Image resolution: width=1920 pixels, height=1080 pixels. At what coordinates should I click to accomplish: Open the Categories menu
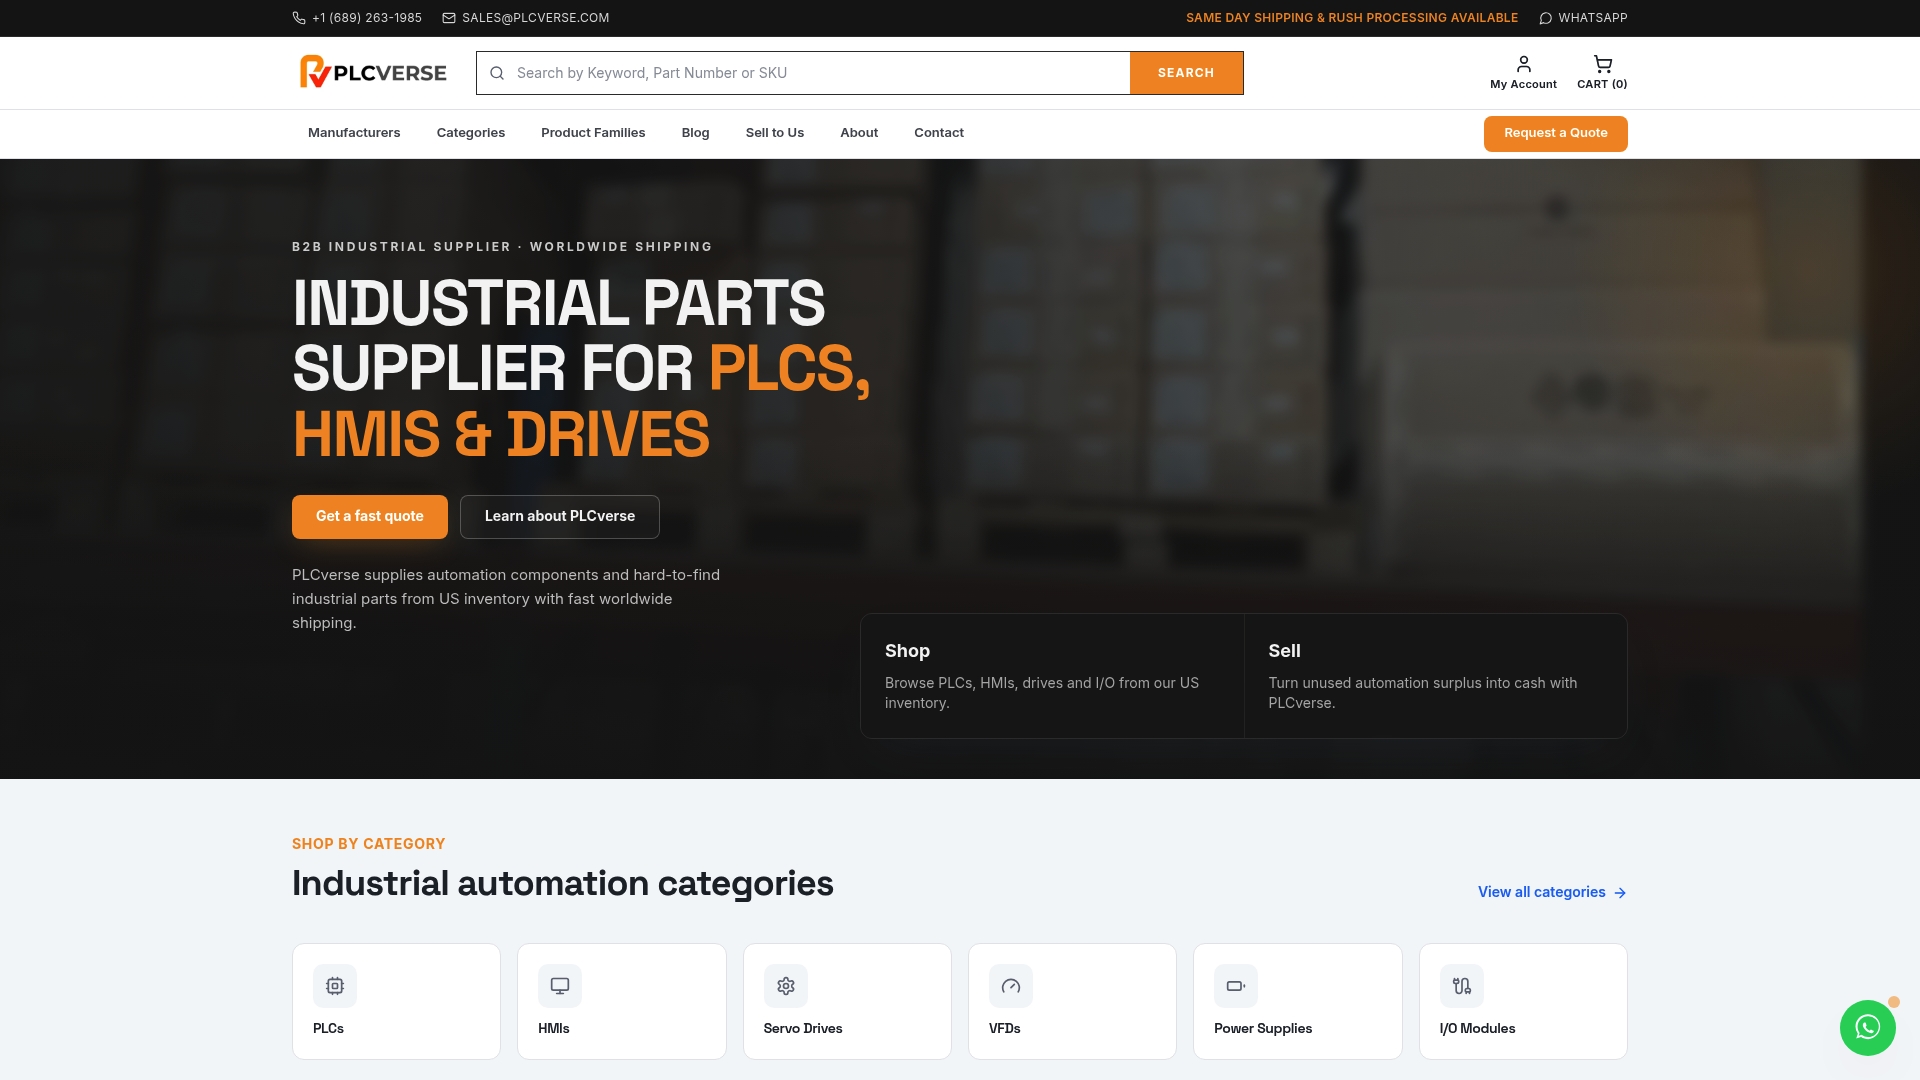[x=471, y=133]
